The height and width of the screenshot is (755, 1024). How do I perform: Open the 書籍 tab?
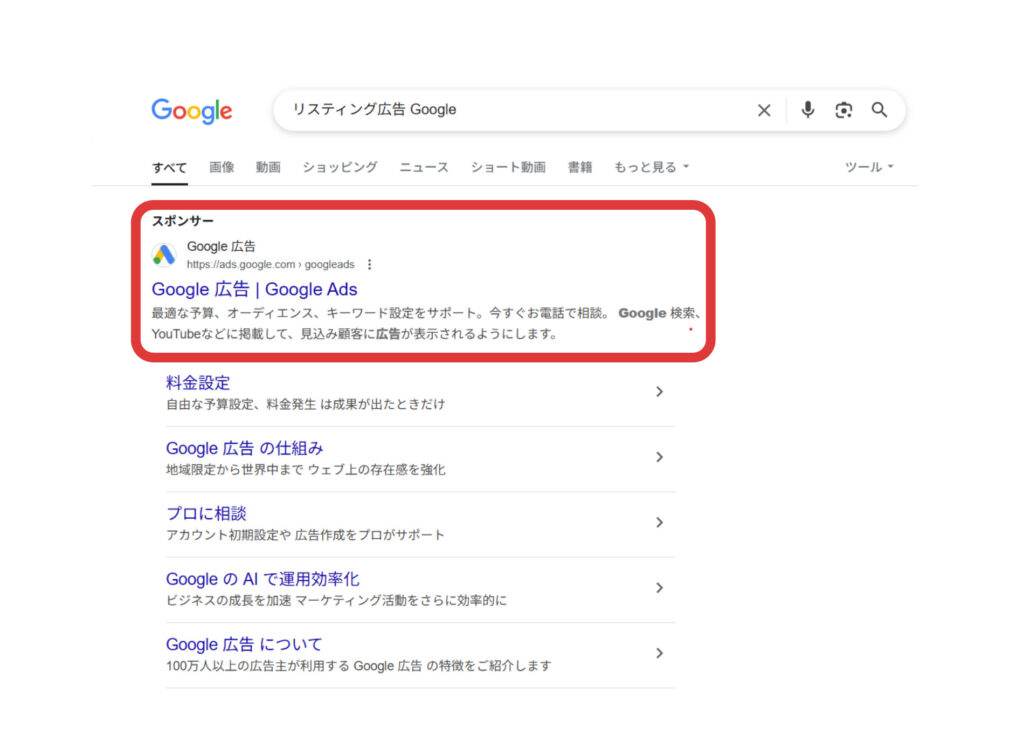[x=580, y=167]
